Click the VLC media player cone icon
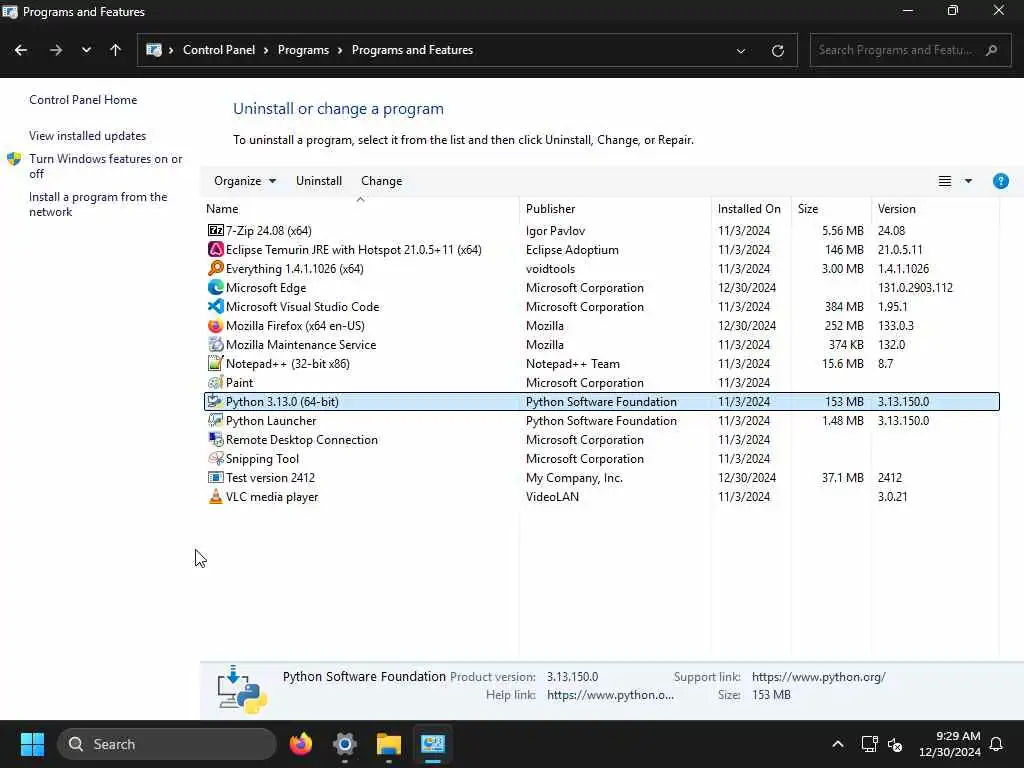The image size is (1024, 768). 215,496
